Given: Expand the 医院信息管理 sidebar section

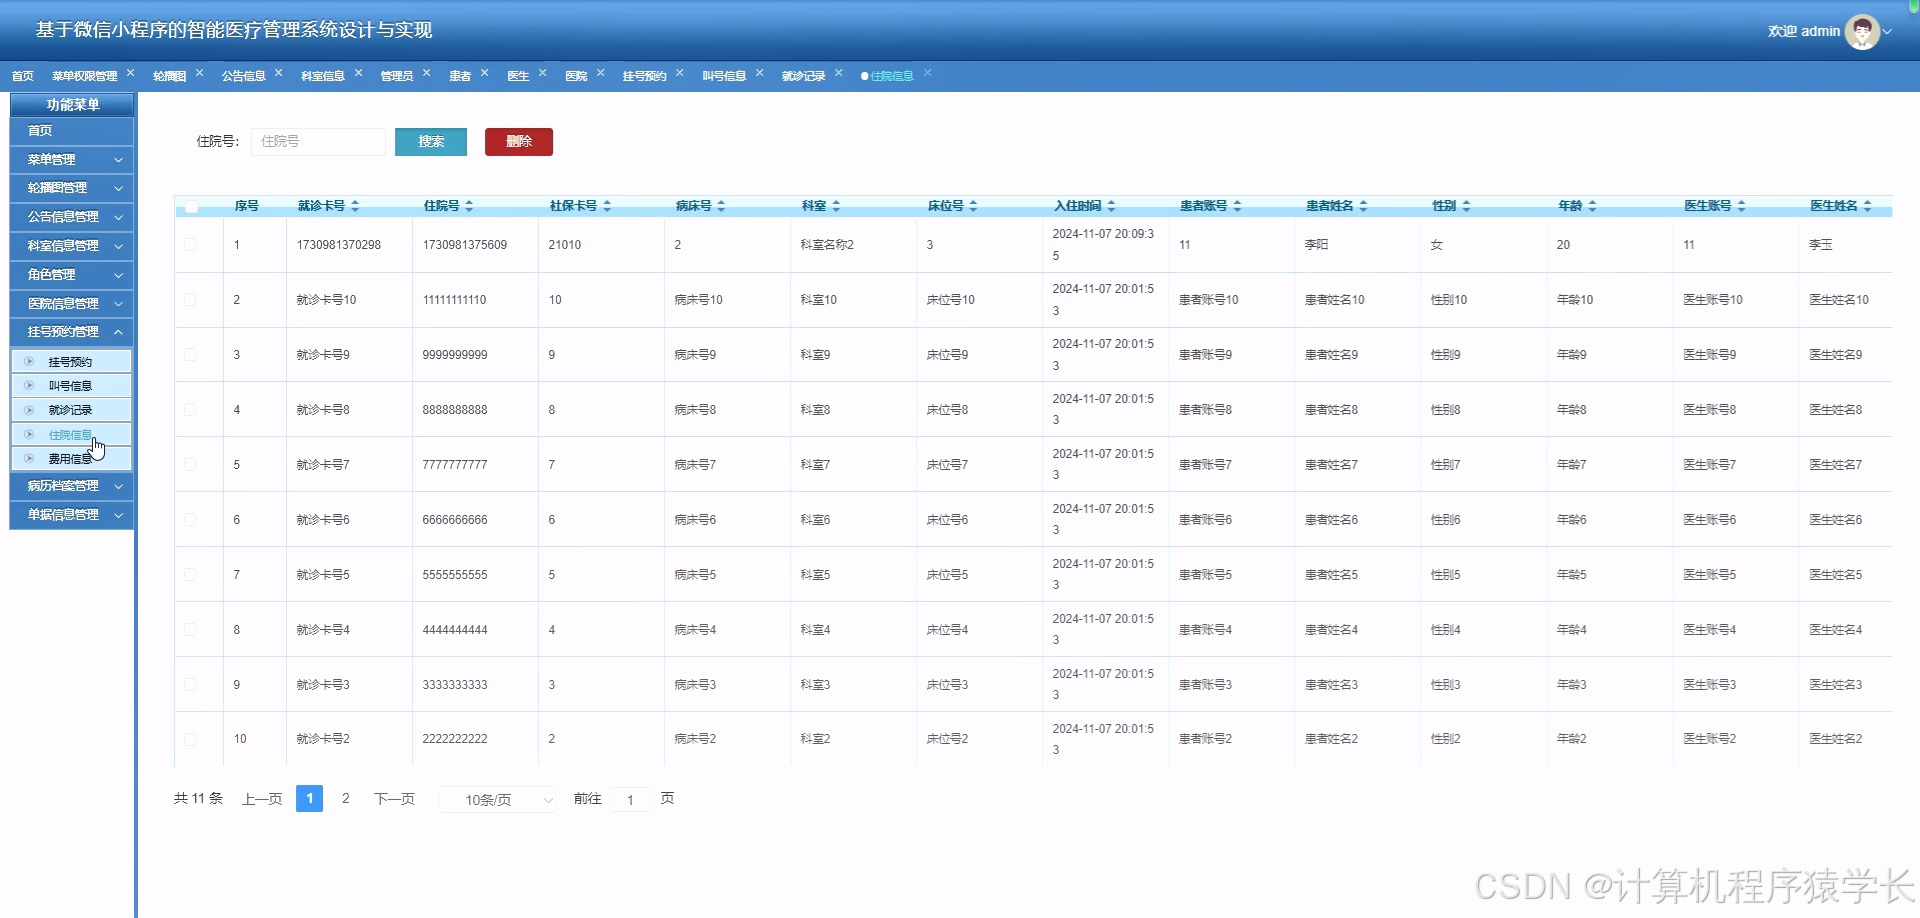Looking at the screenshot, I should (72, 303).
